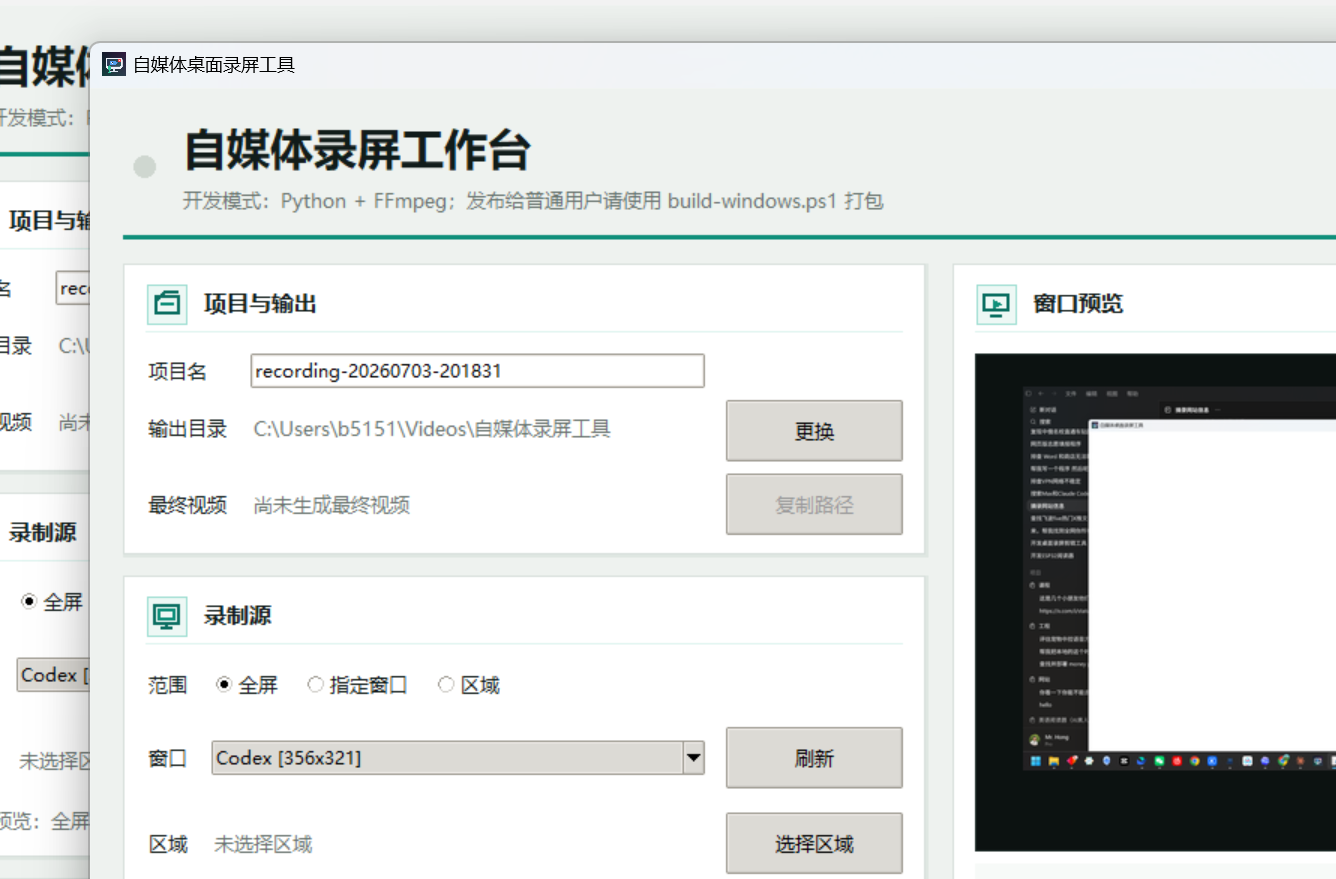The width and height of the screenshot is (1336, 879).
Task: Click the 选择区域 button
Action: [x=814, y=844]
